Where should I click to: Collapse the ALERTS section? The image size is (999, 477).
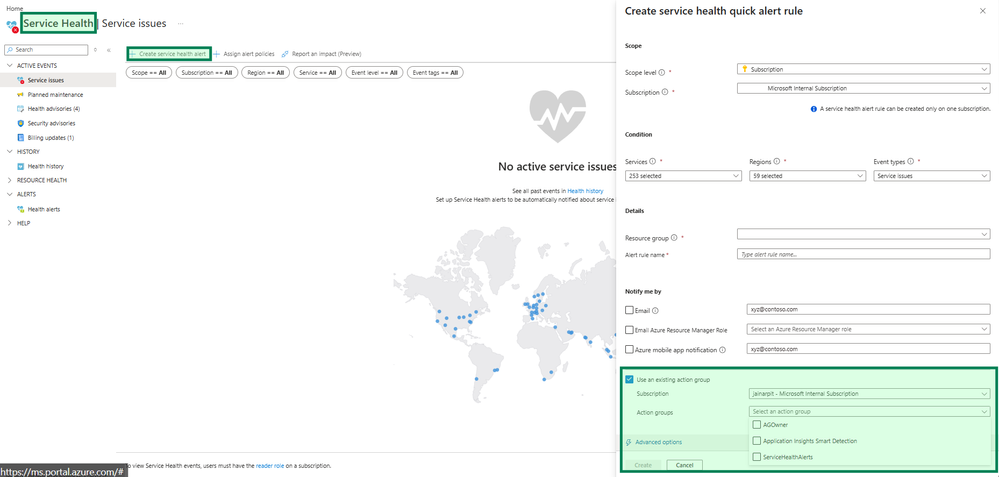pyautogui.click(x=9, y=194)
